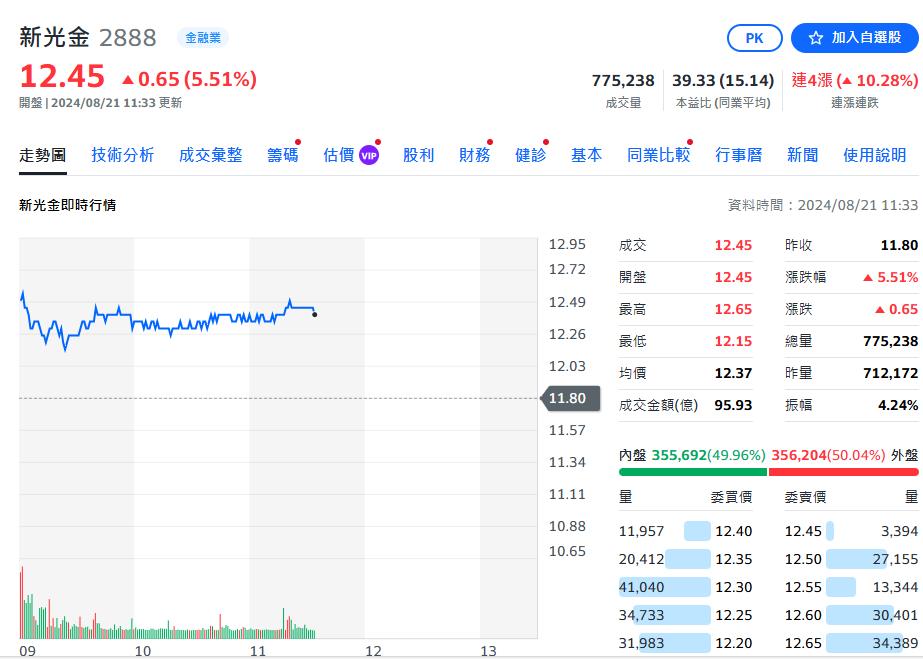Click the bid volume 41,040
Image resolution: width=923 pixels, height=659 pixels.
click(642, 587)
